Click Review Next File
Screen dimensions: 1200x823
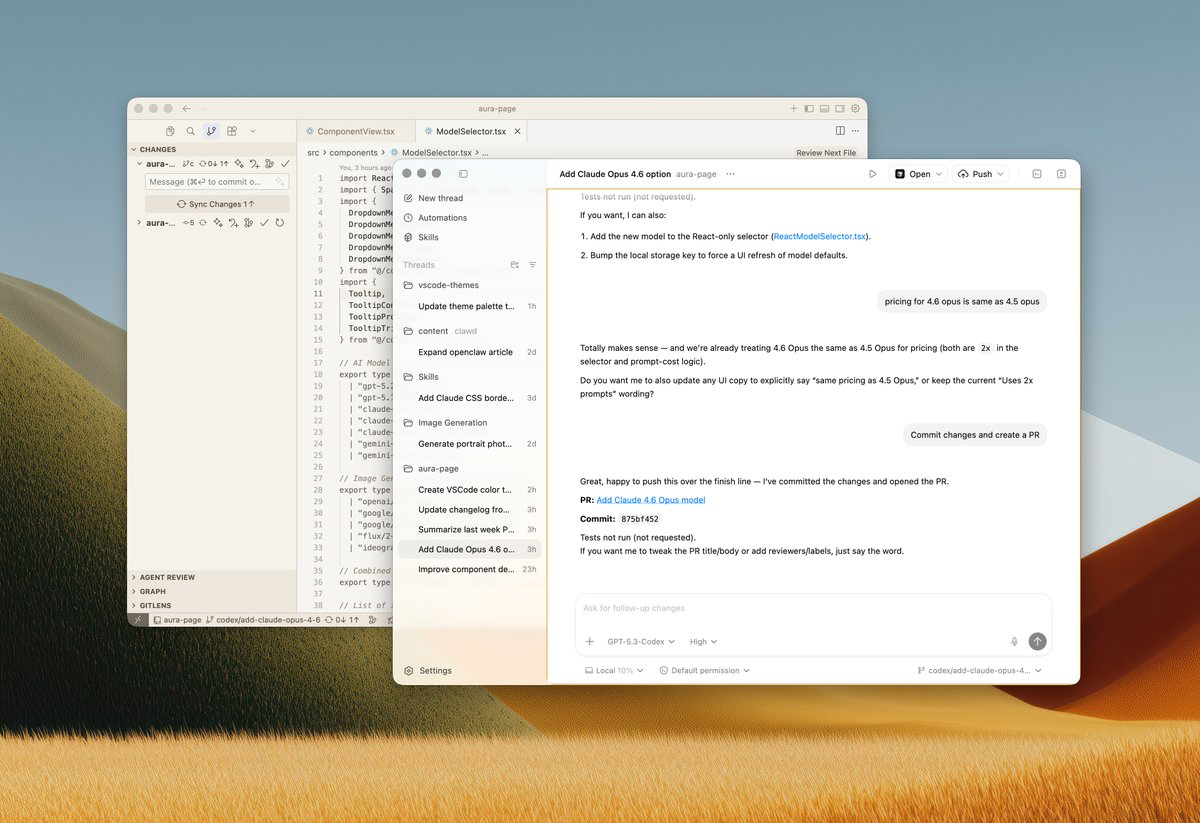[826, 153]
